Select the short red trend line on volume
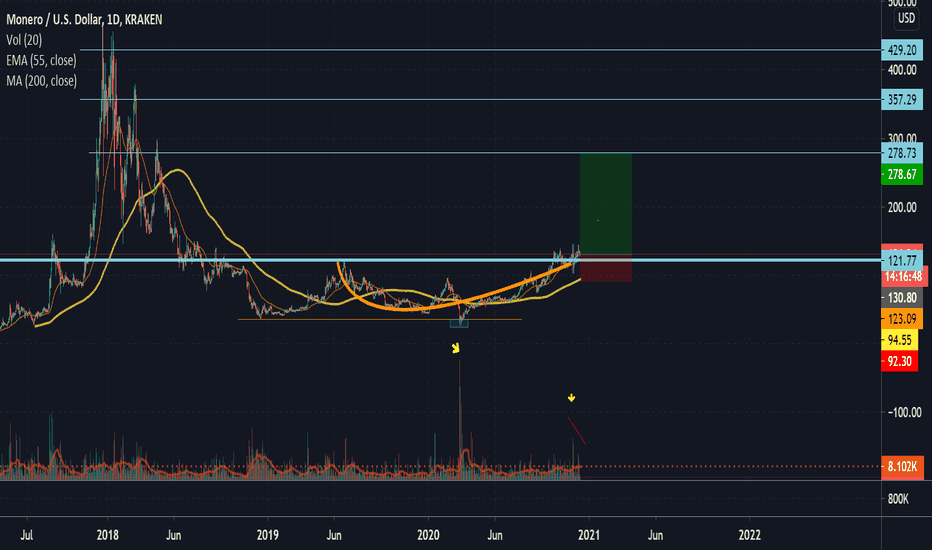The image size is (932, 550). tap(577, 430)
